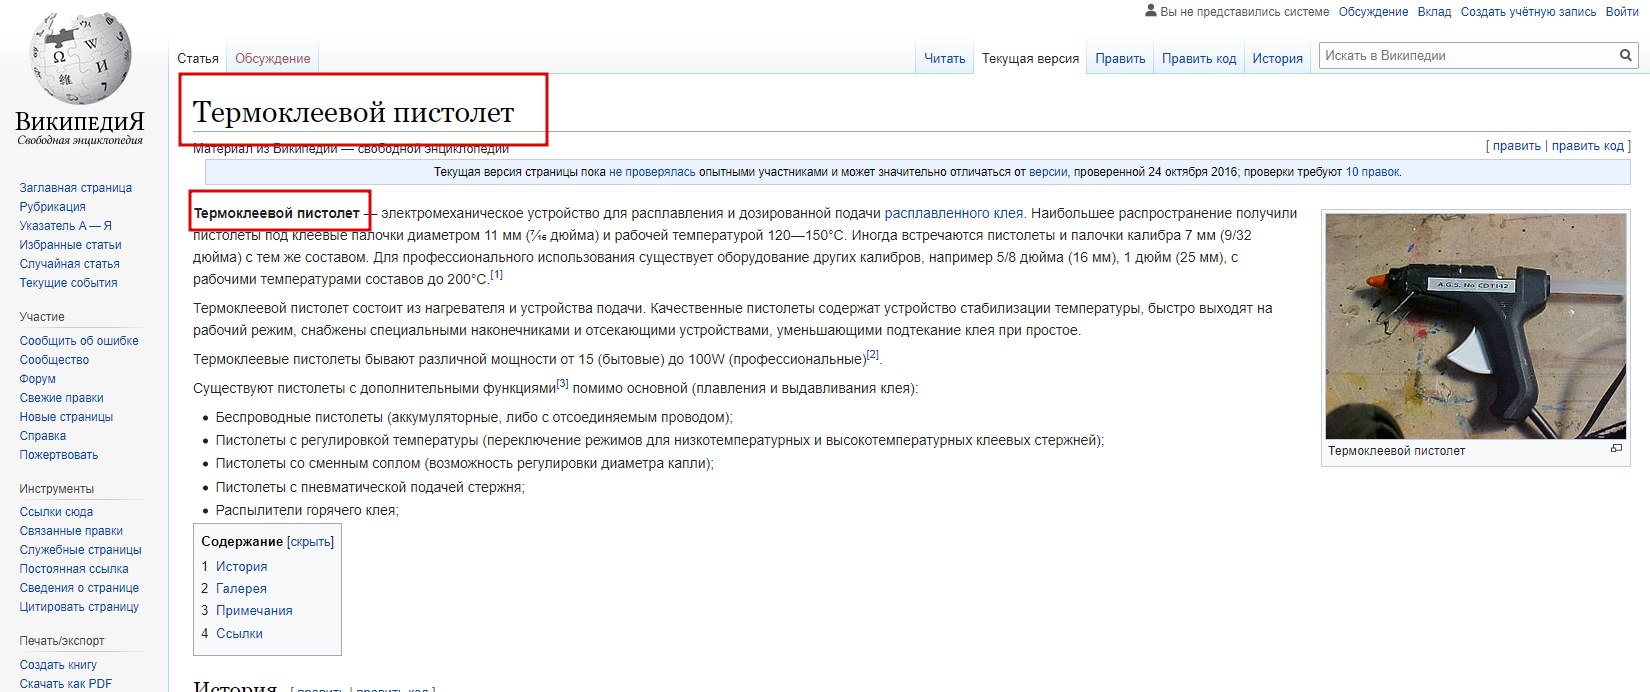Jump to 'Галерея' in the contents
Viewport: 1650px width, 692px height.
point(241,588)
